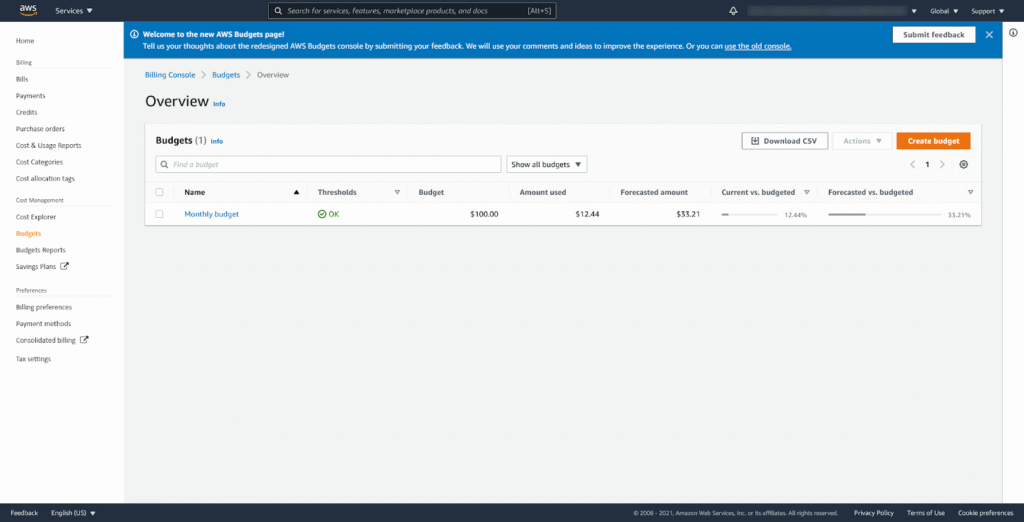
Task: Open Credits in the sidebar
Action: [x=27, y=112]
